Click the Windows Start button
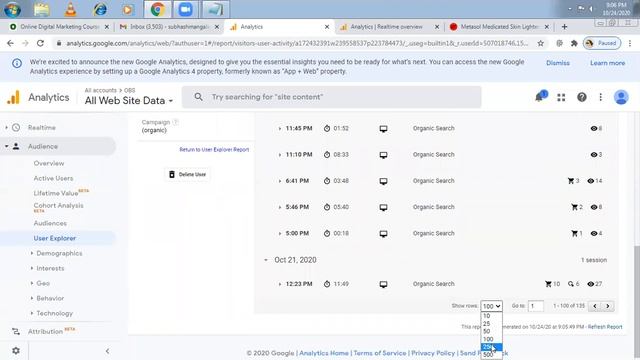 tap(12, 9)
